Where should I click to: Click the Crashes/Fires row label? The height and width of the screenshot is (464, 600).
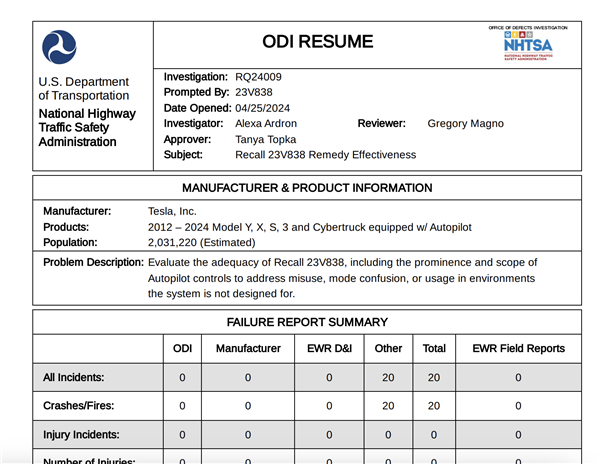pos(79,406)
